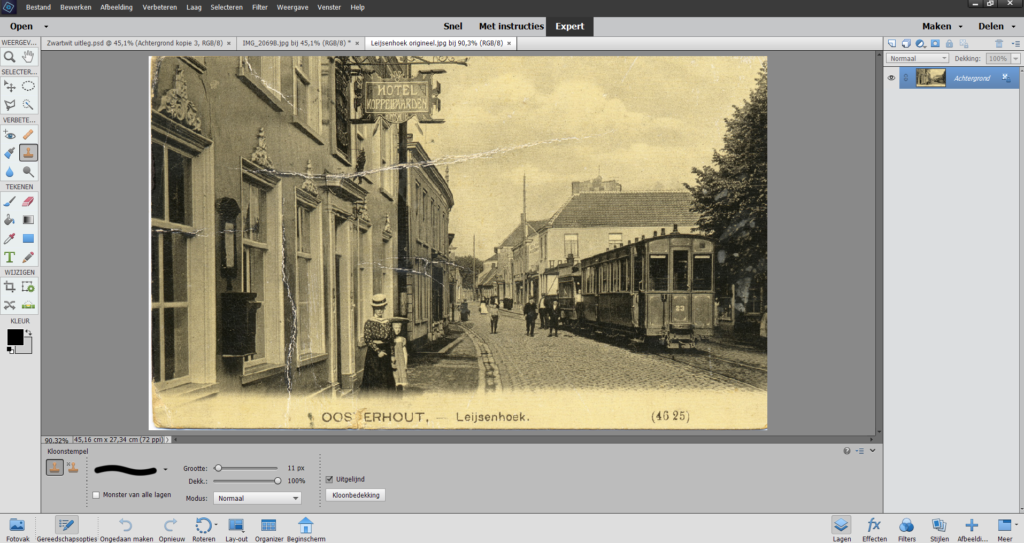Click the Kloonbedekking button
The width and height of the screenshot is (1024, 543).
[x=355, y=495]
